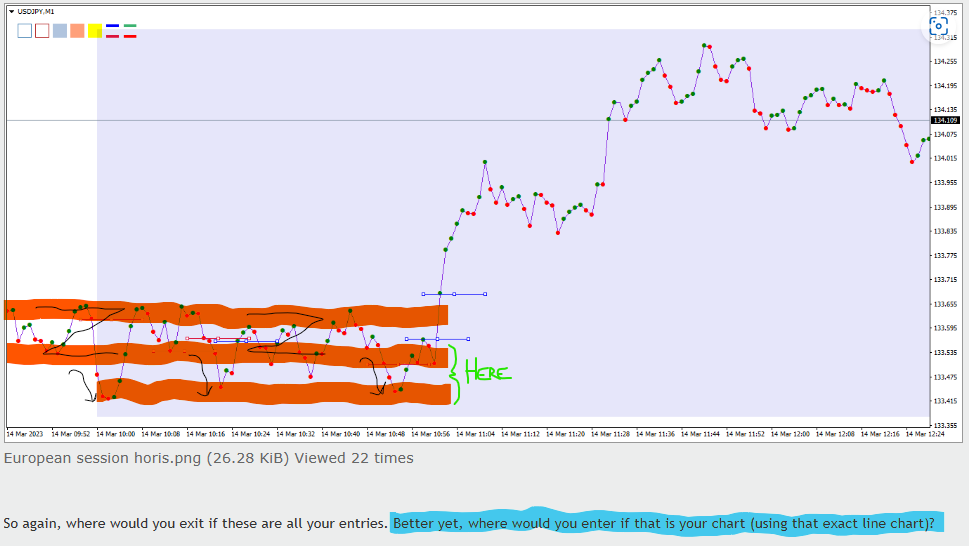Click the 134.109 current price label
The height and width of the screenshot is (546, 969).
[945, 120]
